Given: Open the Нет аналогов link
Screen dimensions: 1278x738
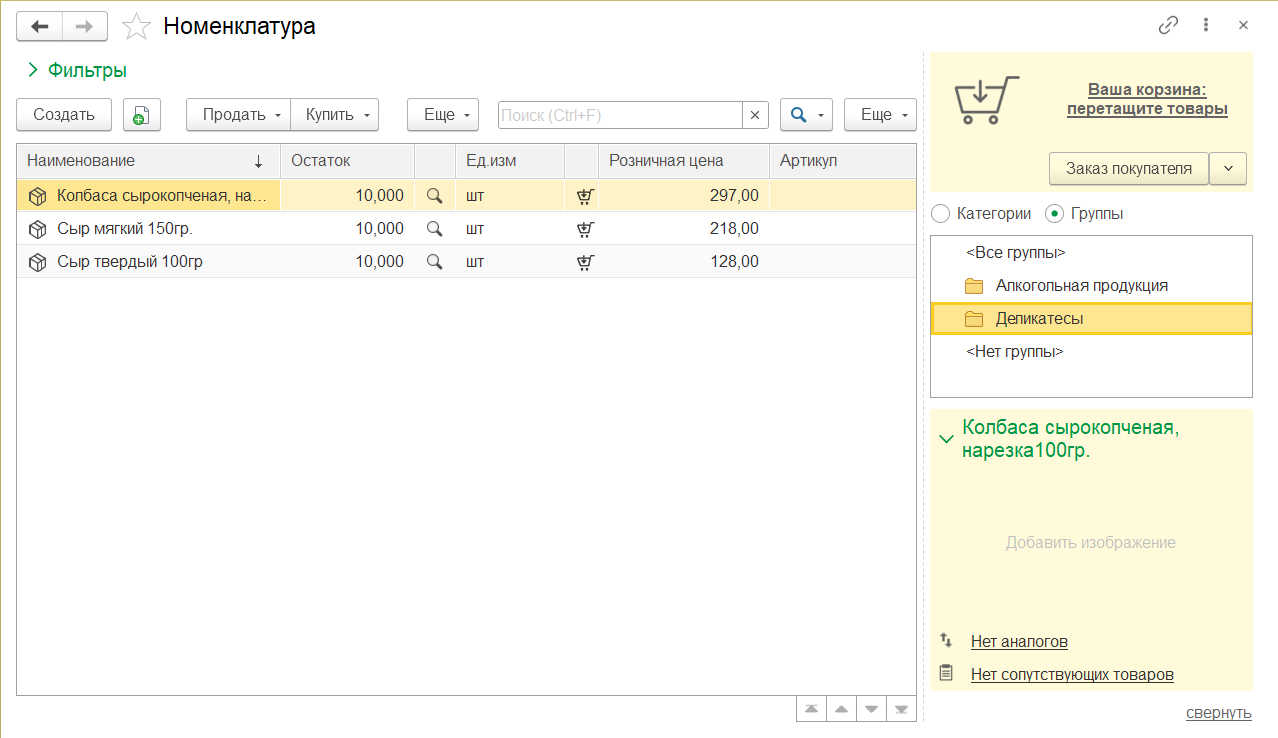Looking at the screenshot, I should 1019,641.
